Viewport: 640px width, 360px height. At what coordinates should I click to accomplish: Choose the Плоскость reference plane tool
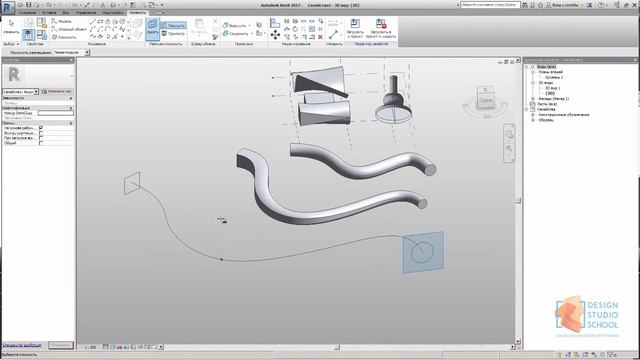coord(64,37)
